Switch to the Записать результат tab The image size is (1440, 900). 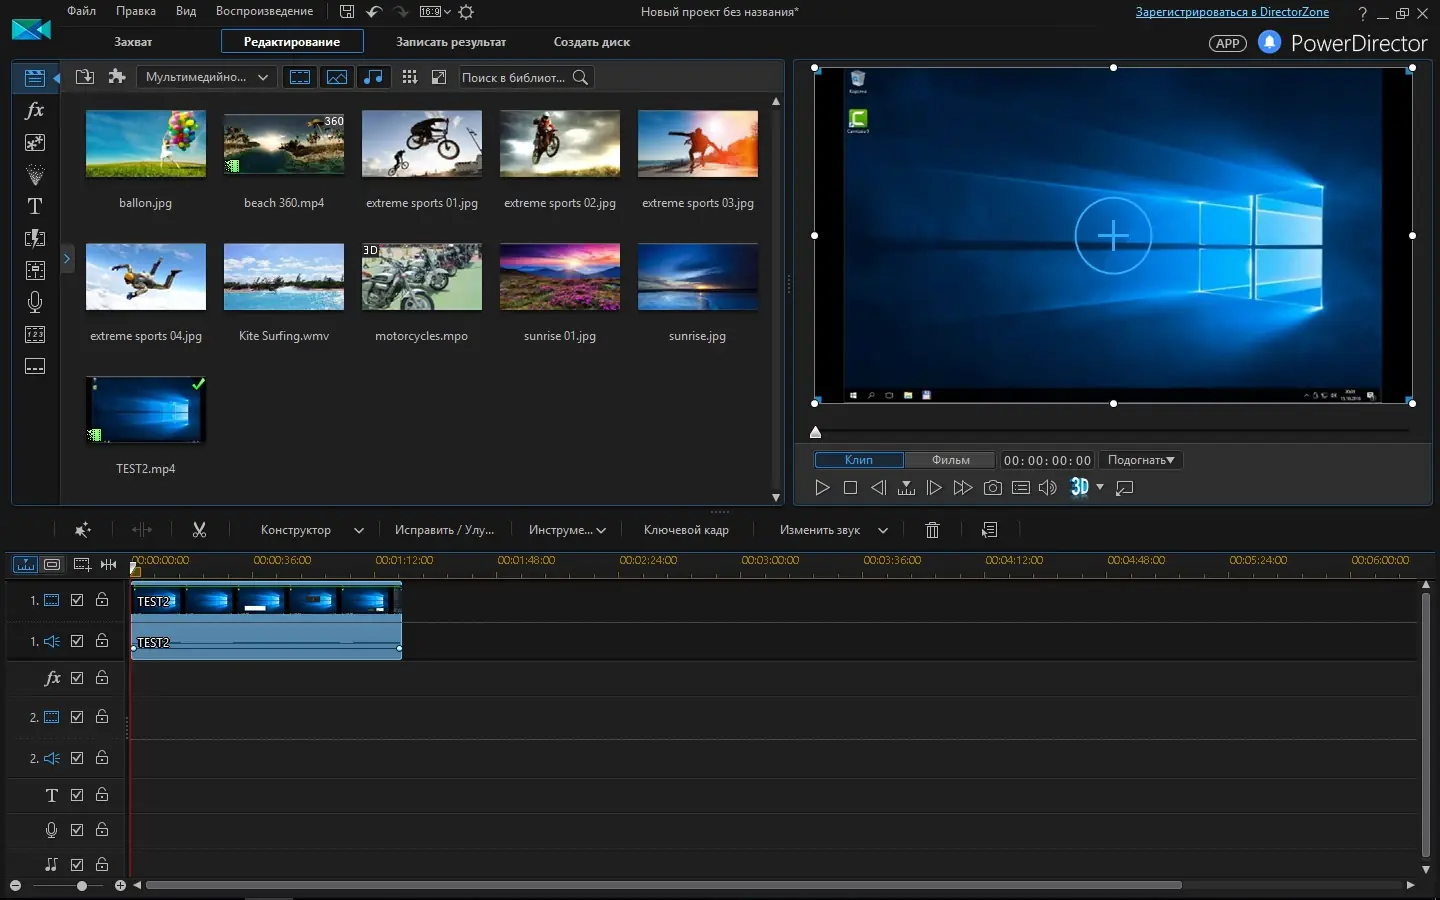coord(450,42)
